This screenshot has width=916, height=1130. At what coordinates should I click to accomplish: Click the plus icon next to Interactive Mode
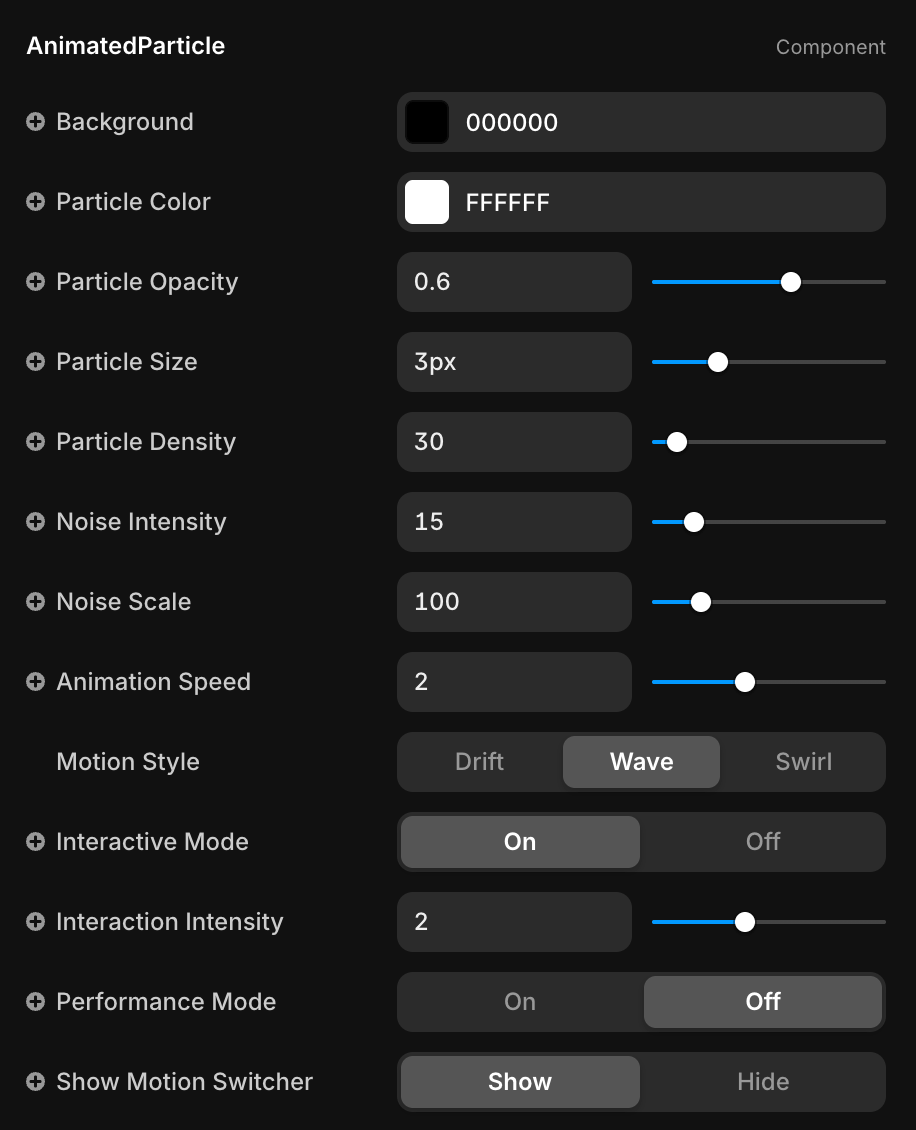(35, 842)
